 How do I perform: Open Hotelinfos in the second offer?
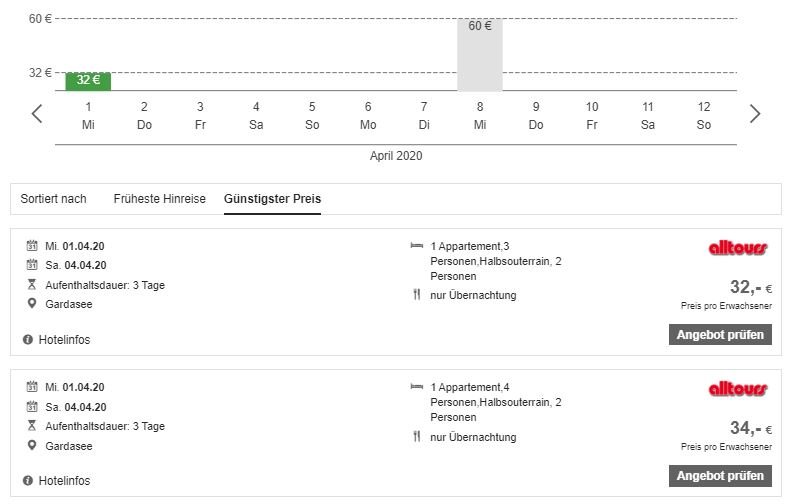(64, 481)
